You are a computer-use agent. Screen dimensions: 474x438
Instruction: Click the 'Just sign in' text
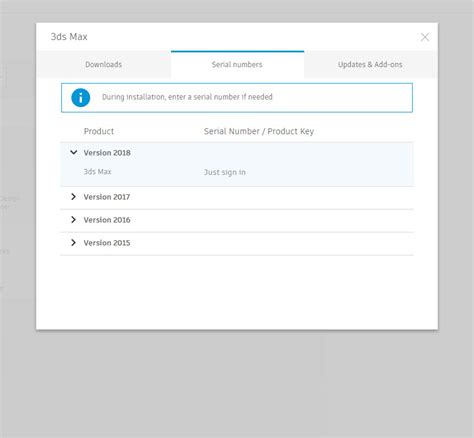225,172
